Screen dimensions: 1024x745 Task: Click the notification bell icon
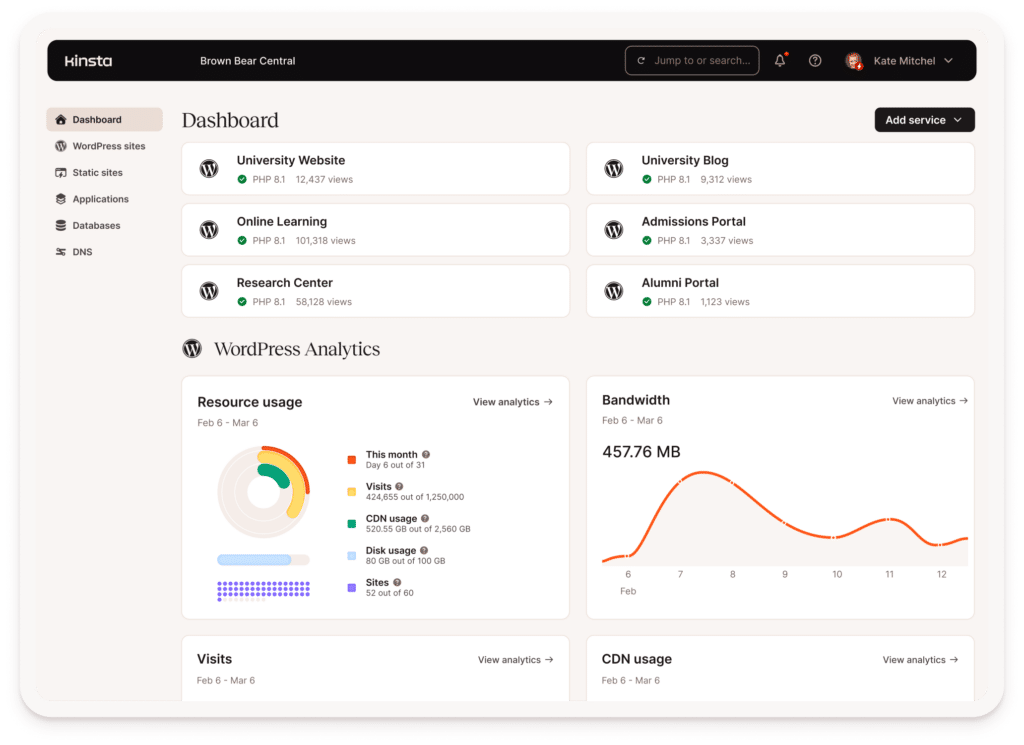pyautogui.click(x=779, y=60)
